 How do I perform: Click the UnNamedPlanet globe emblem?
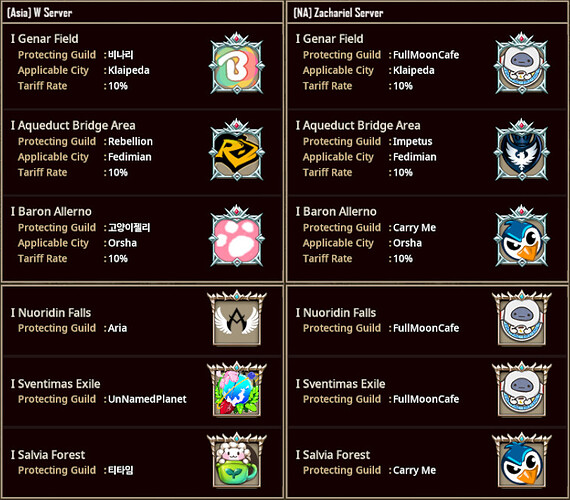click(237, 389)
